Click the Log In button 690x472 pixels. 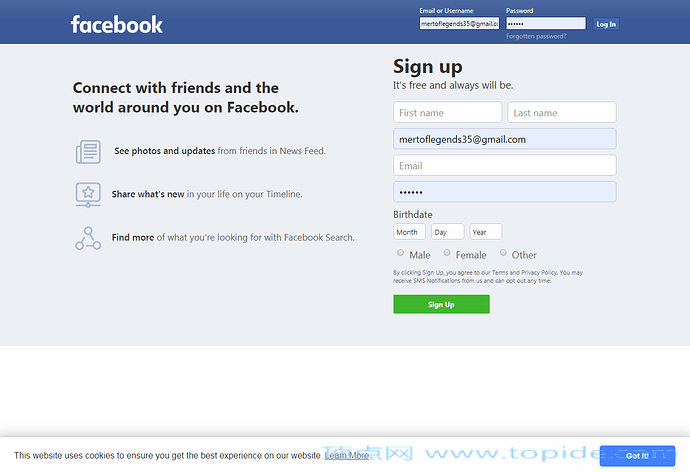(x=606, y=24)
